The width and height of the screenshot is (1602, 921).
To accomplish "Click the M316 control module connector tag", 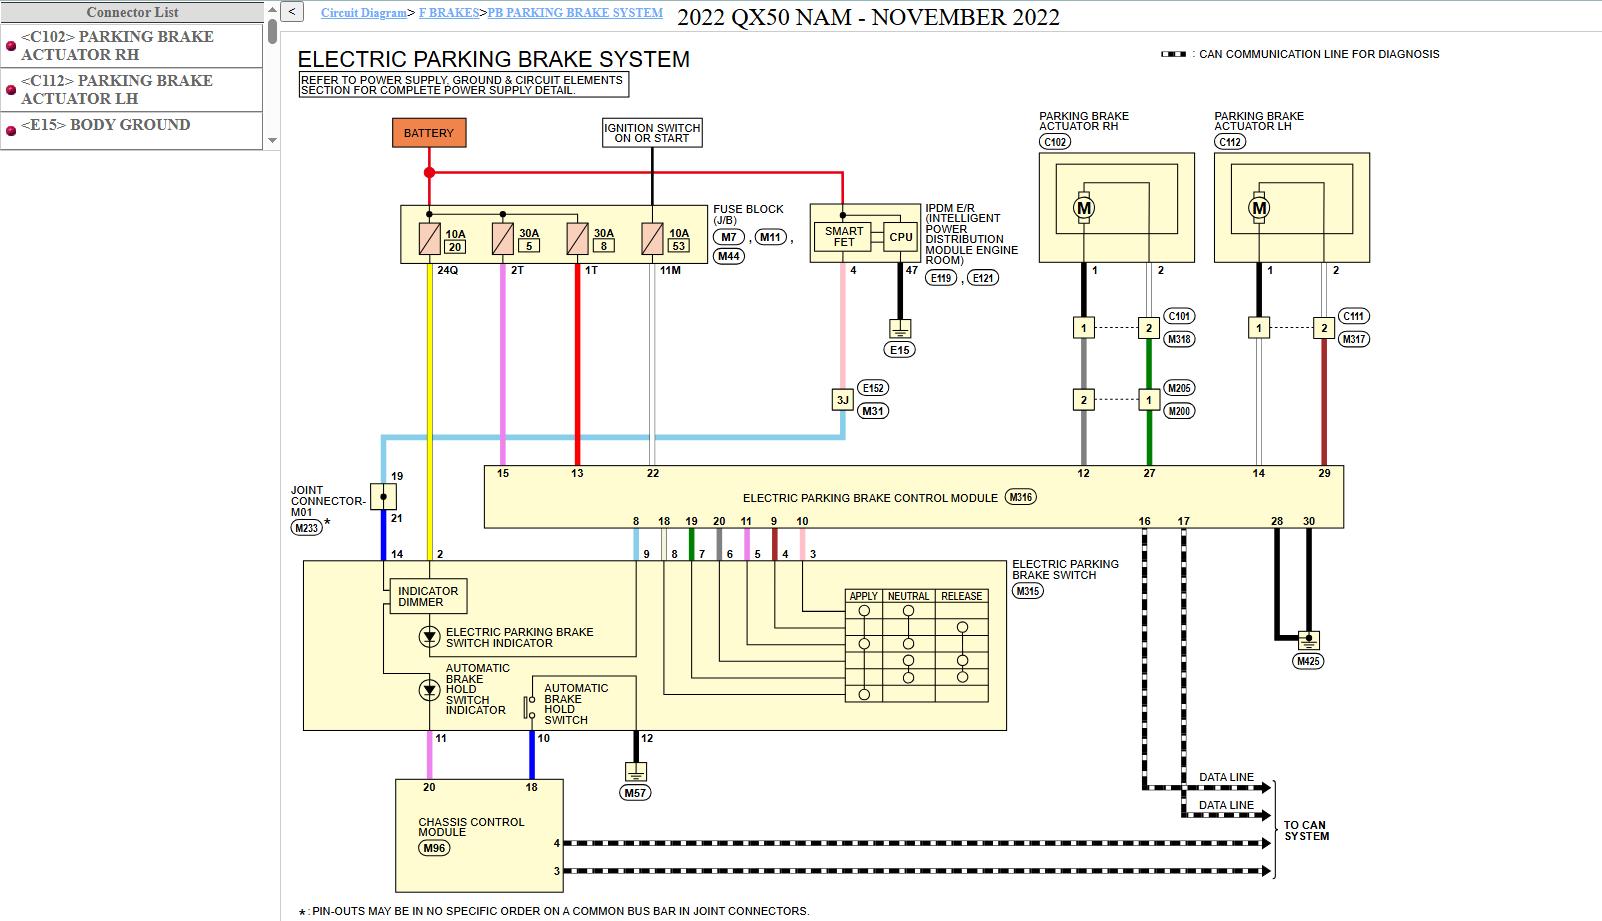I will [x=1021, y=497].
